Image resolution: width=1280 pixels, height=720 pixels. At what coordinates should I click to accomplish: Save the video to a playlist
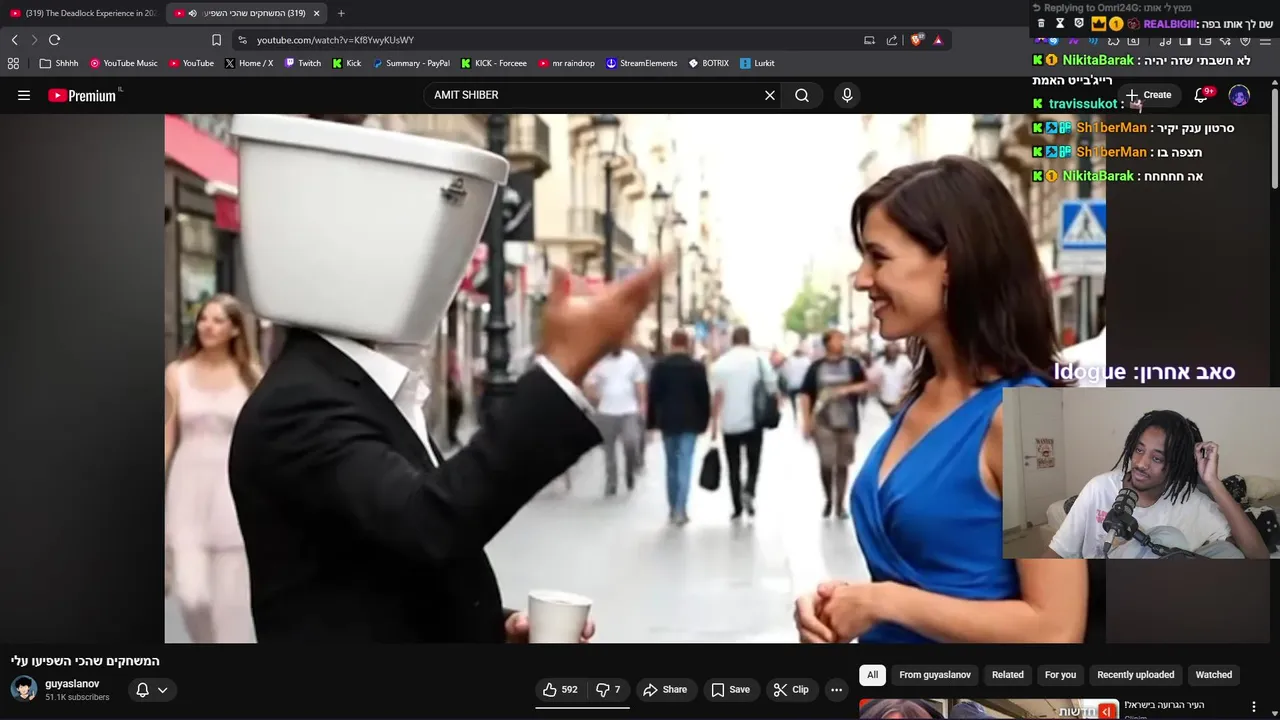point(730,689)
